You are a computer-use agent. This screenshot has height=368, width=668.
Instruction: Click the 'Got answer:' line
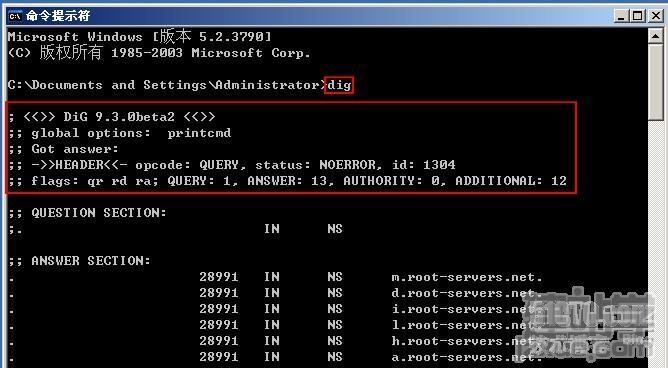click(x=63, y=149)
